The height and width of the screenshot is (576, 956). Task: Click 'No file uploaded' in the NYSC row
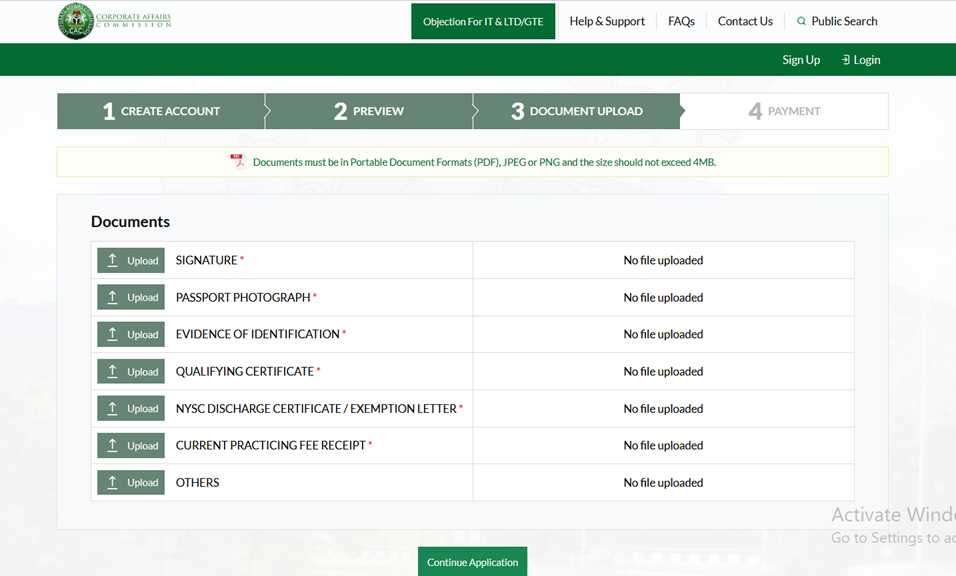[663, 408]
